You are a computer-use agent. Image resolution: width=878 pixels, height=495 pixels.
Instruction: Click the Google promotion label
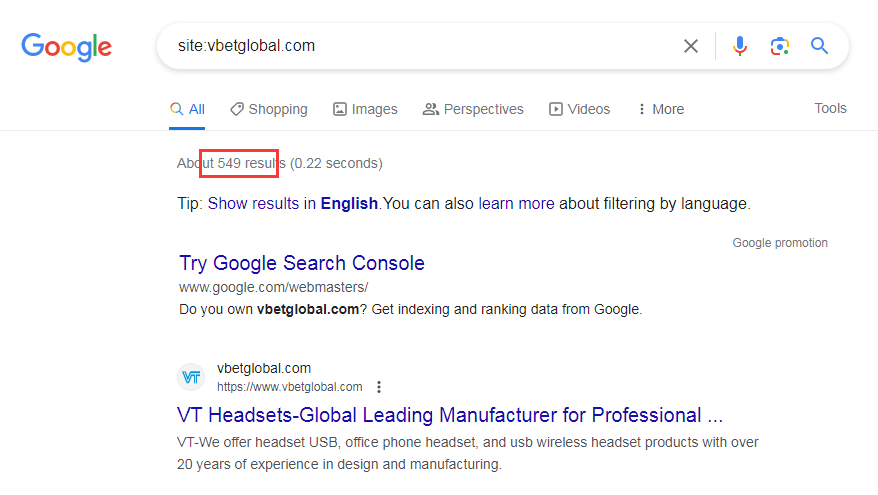pyautogui.click(x=780, y=243)
